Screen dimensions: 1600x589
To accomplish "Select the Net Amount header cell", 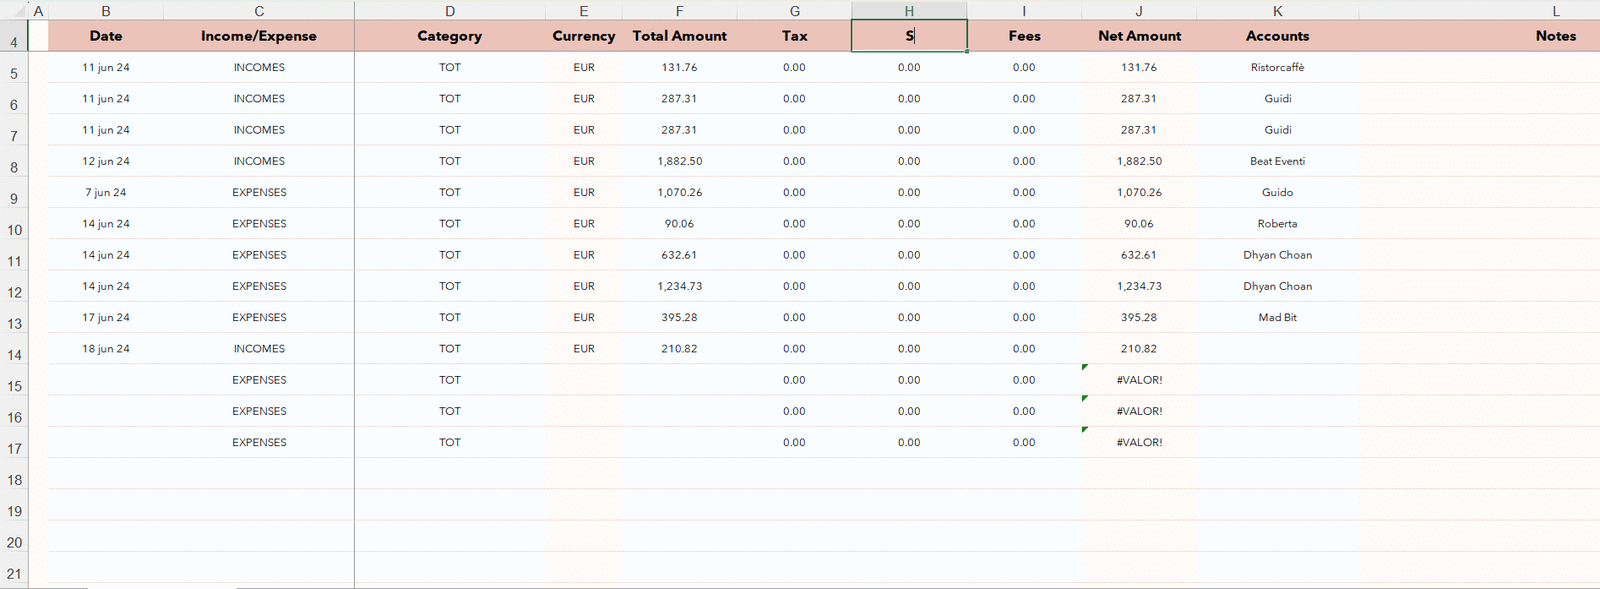I will tap(1139, 36).
